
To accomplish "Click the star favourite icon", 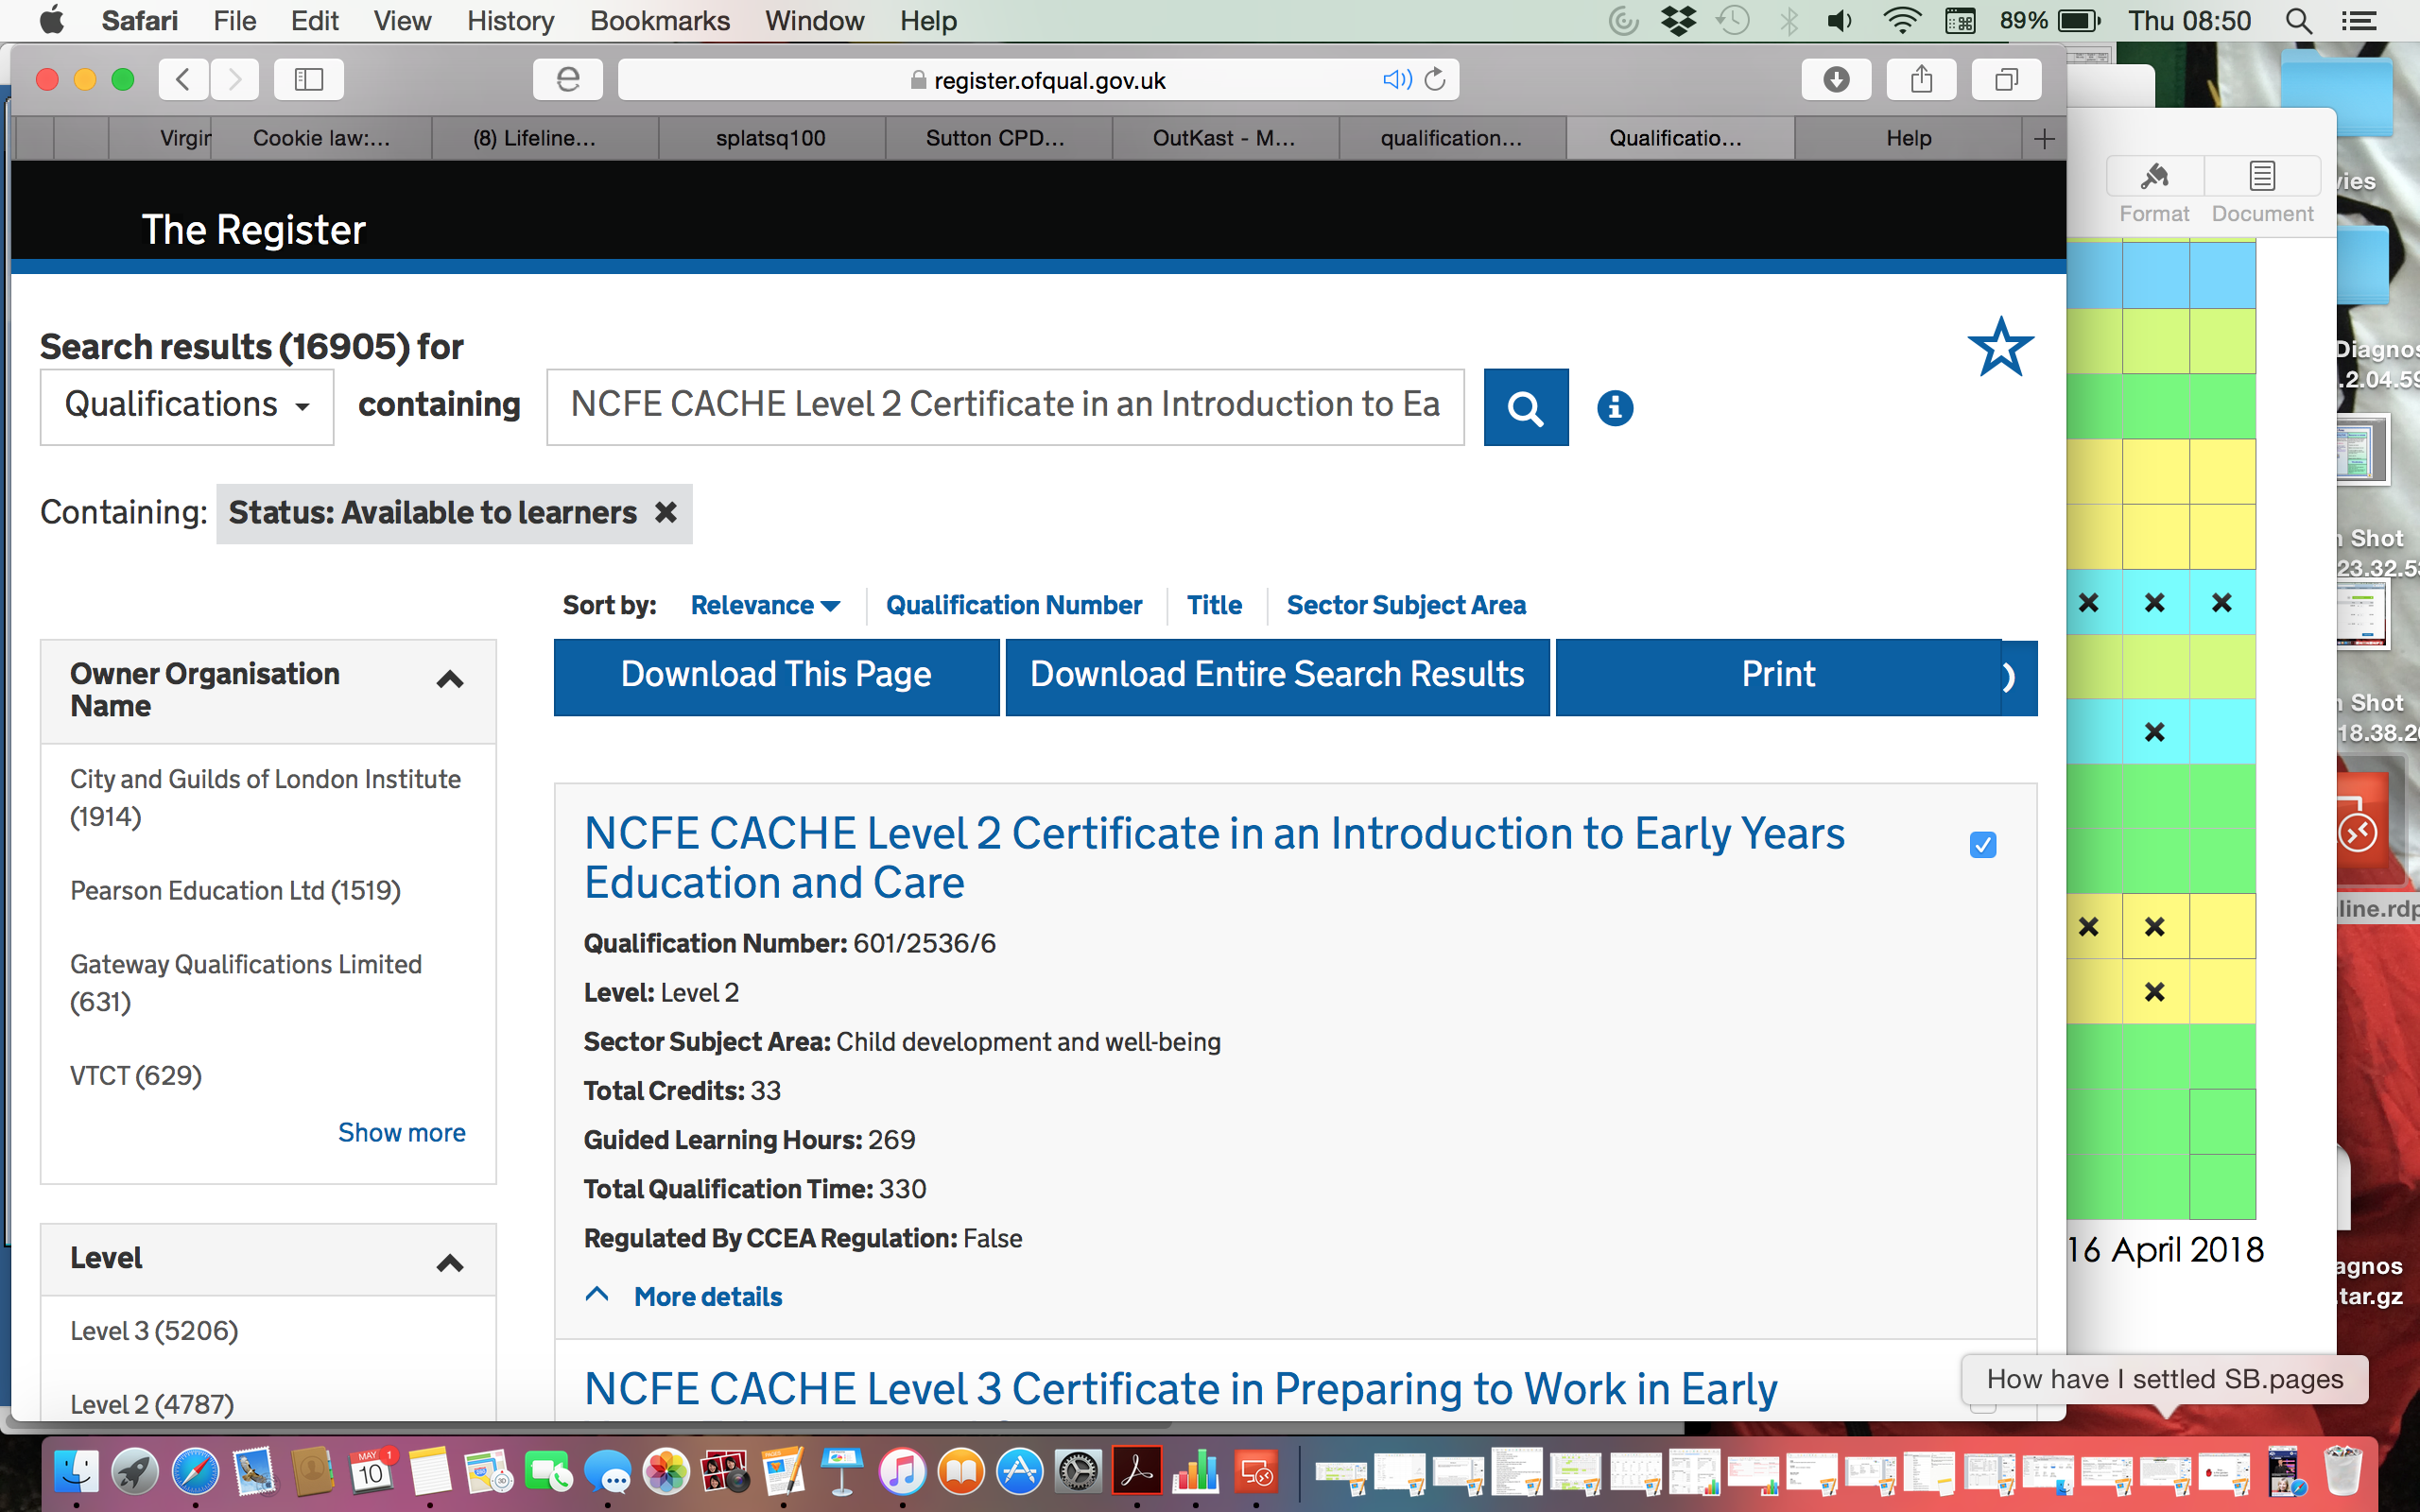I will 2000,348.
